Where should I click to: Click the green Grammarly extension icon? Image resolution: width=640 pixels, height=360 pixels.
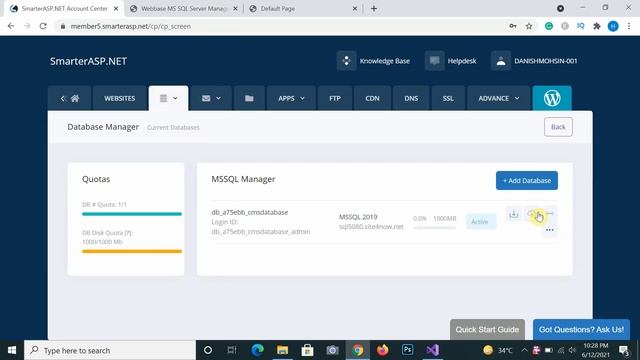[549, 26]
